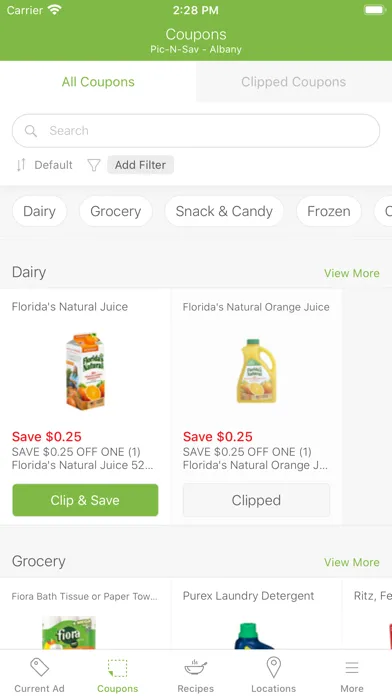Switch to the All Coupons tab
The height and width of the screenshot is (696, 392).
point(98,82)
